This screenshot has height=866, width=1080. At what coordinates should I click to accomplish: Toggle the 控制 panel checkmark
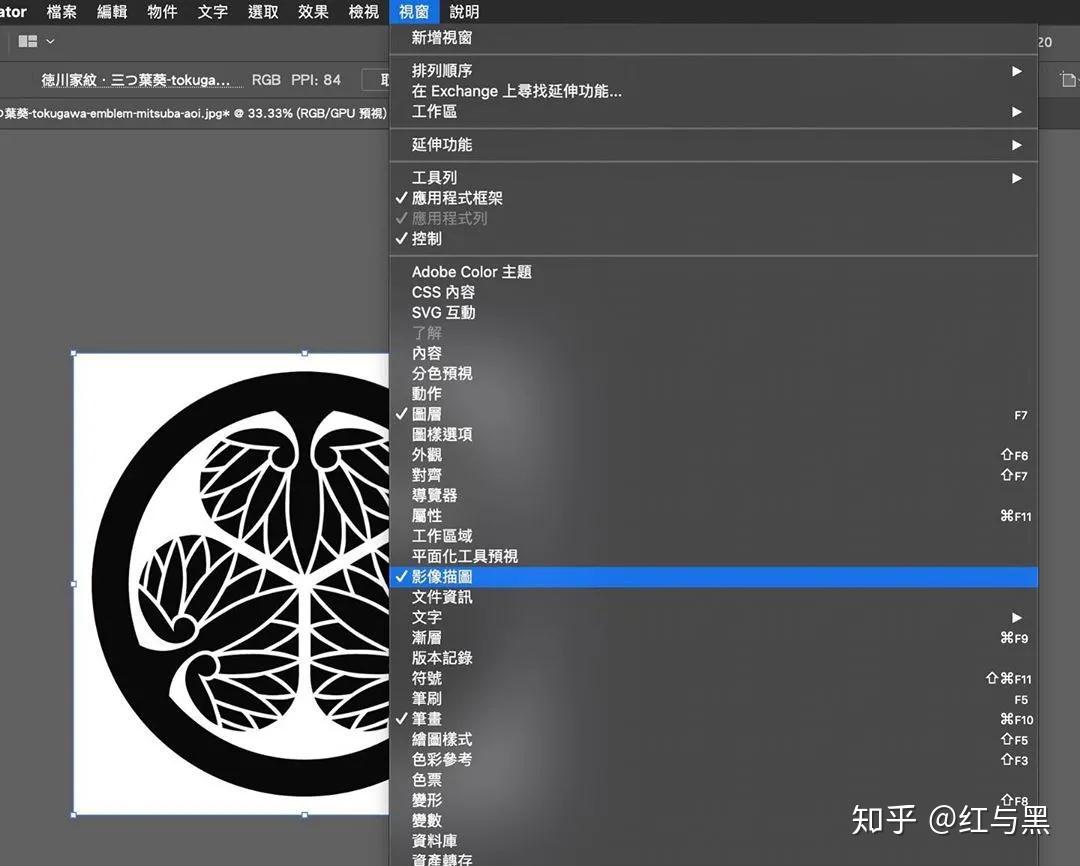(x=714, y=239)
